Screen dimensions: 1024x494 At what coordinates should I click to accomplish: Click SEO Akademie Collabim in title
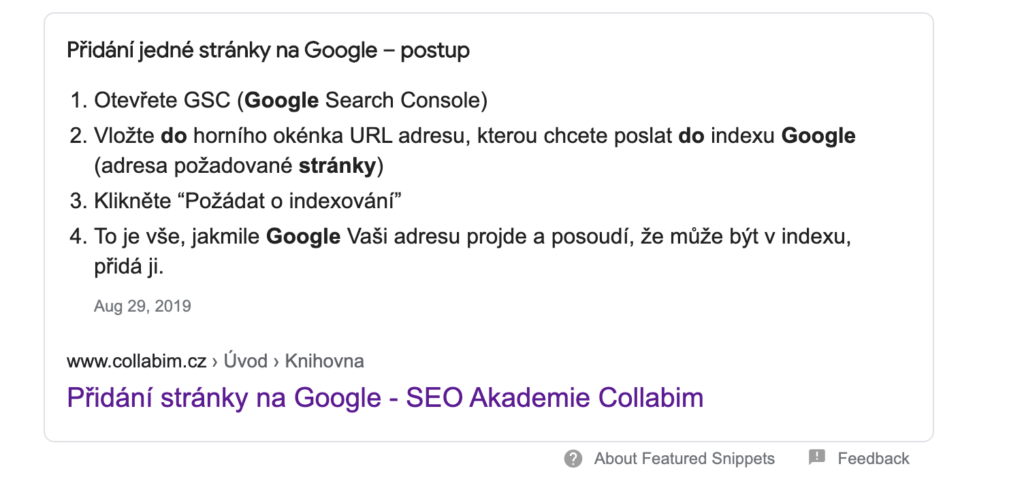pyautogui.click(x=554, y=397)
